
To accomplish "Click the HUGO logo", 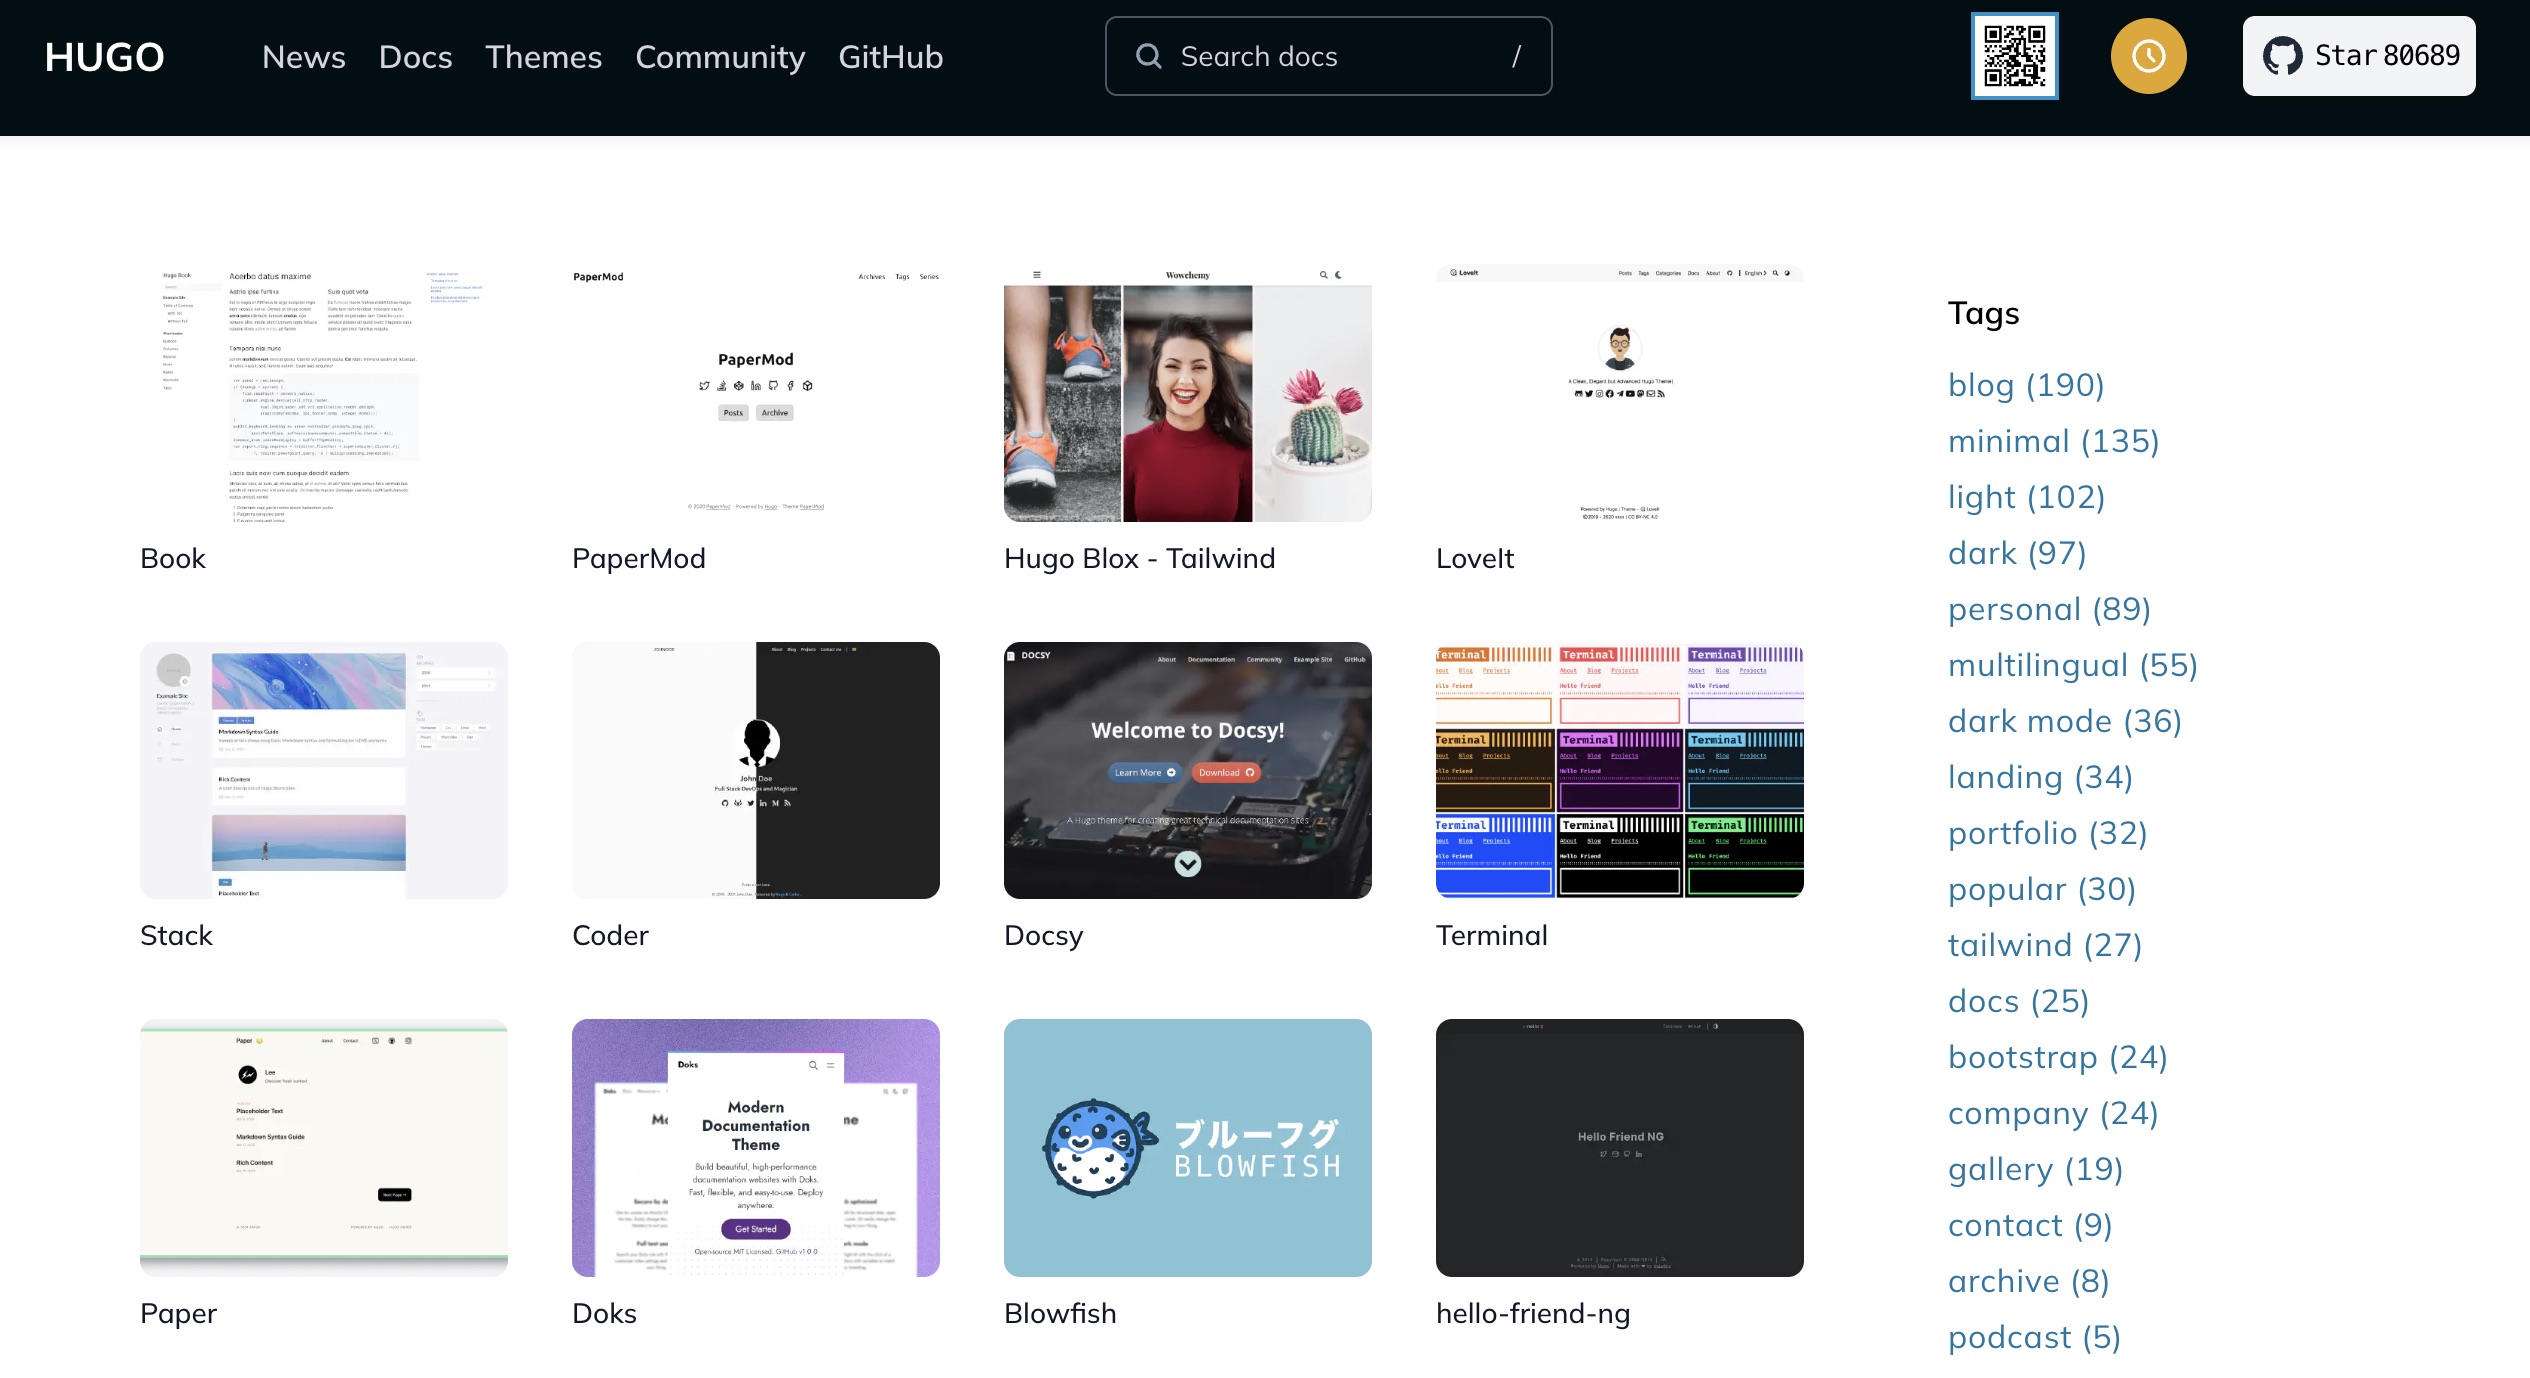I will (x=105, y=57).
